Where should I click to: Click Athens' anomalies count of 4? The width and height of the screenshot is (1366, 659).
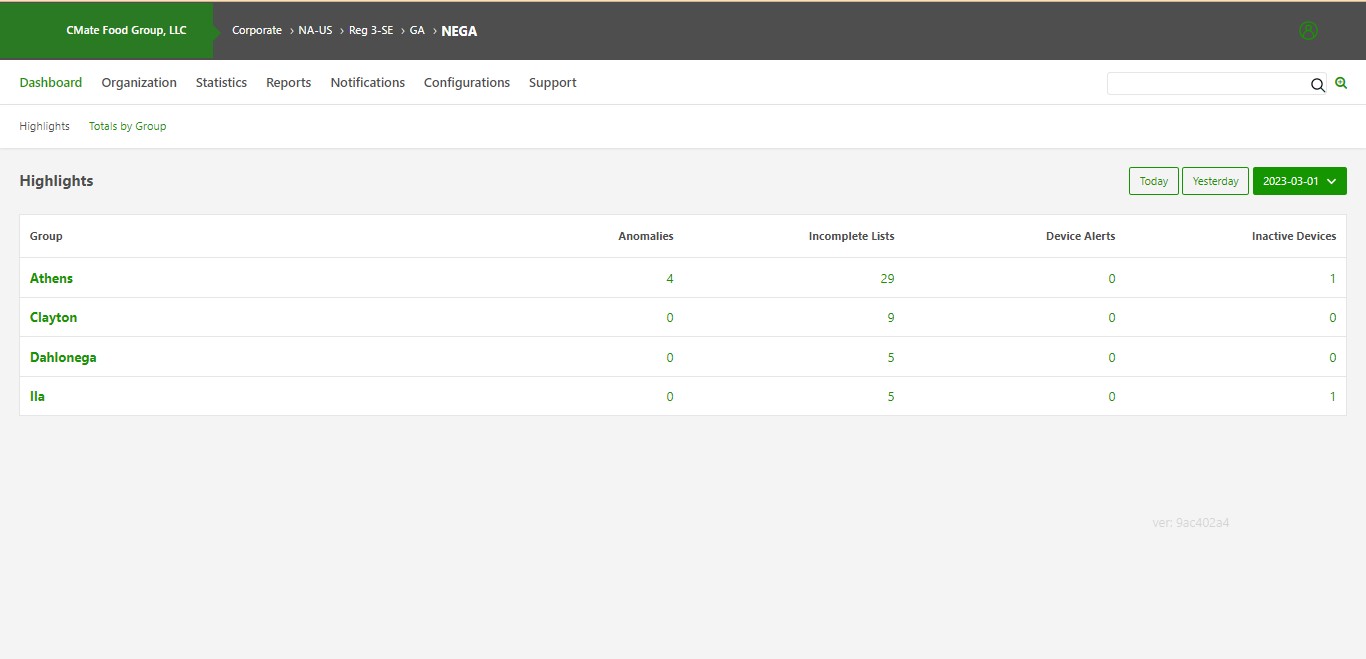(x=670, y=278)
